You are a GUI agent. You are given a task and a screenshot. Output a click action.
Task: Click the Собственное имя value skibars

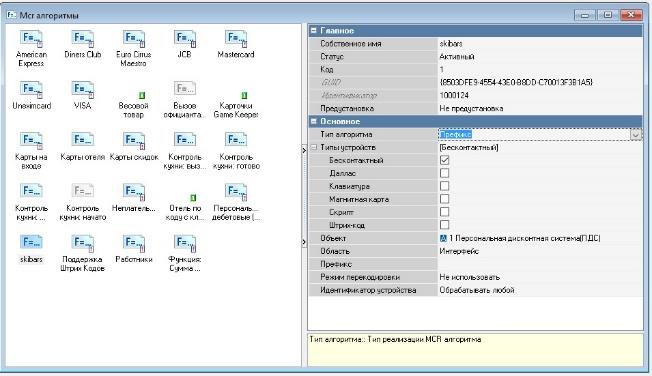[x=451, y=44]
